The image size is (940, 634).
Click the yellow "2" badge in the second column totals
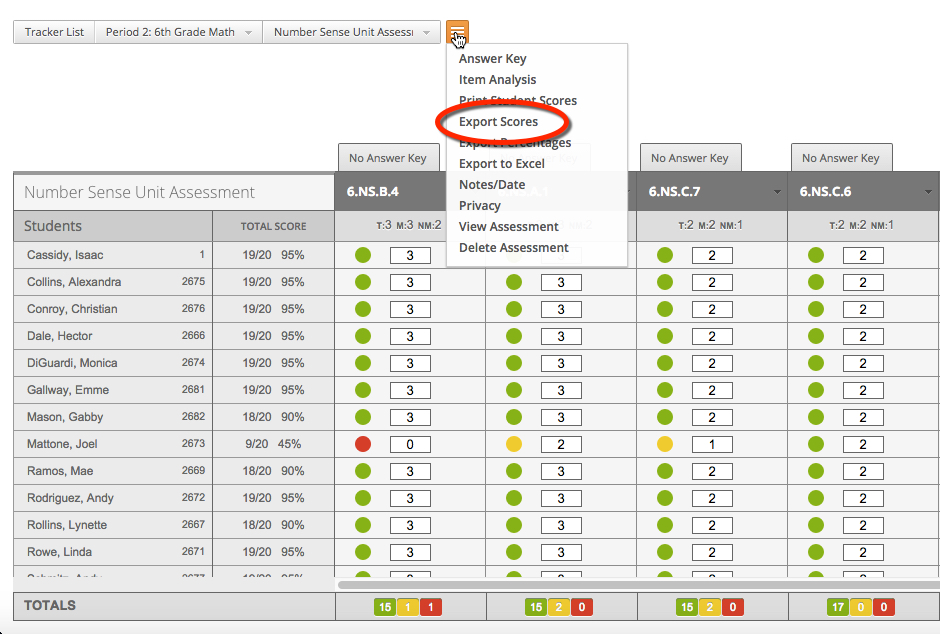(557, 606)
